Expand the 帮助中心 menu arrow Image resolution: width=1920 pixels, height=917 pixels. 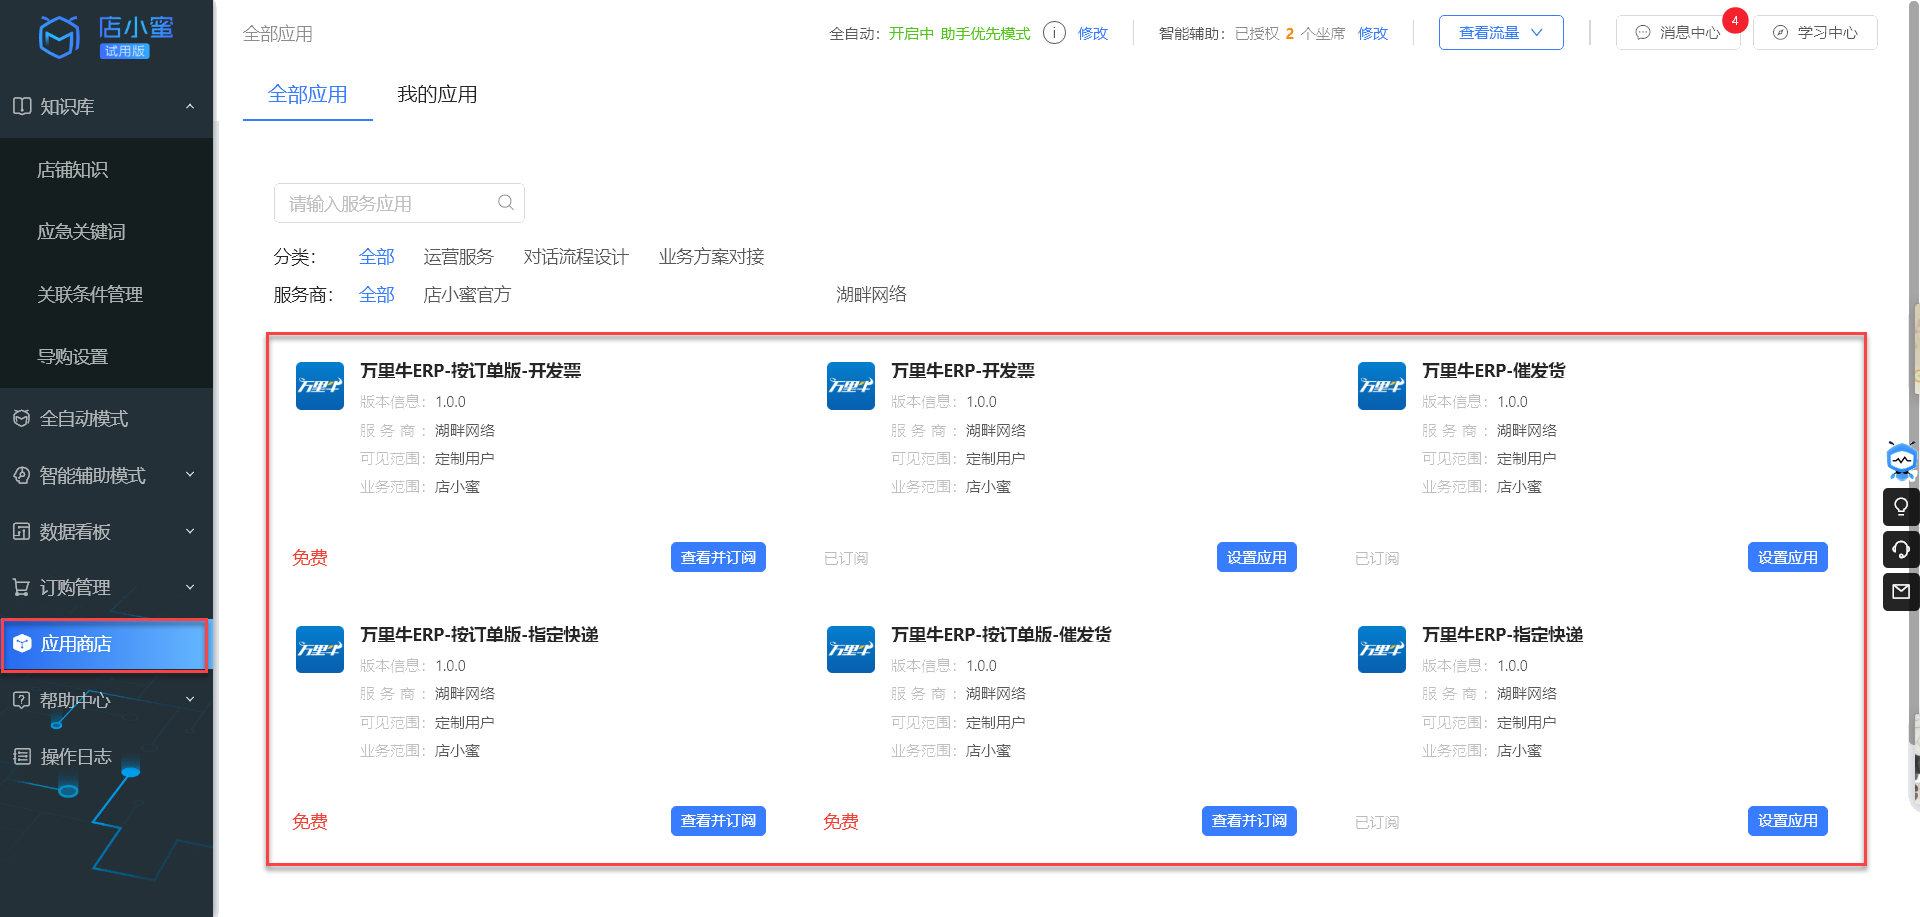[190, 700]
